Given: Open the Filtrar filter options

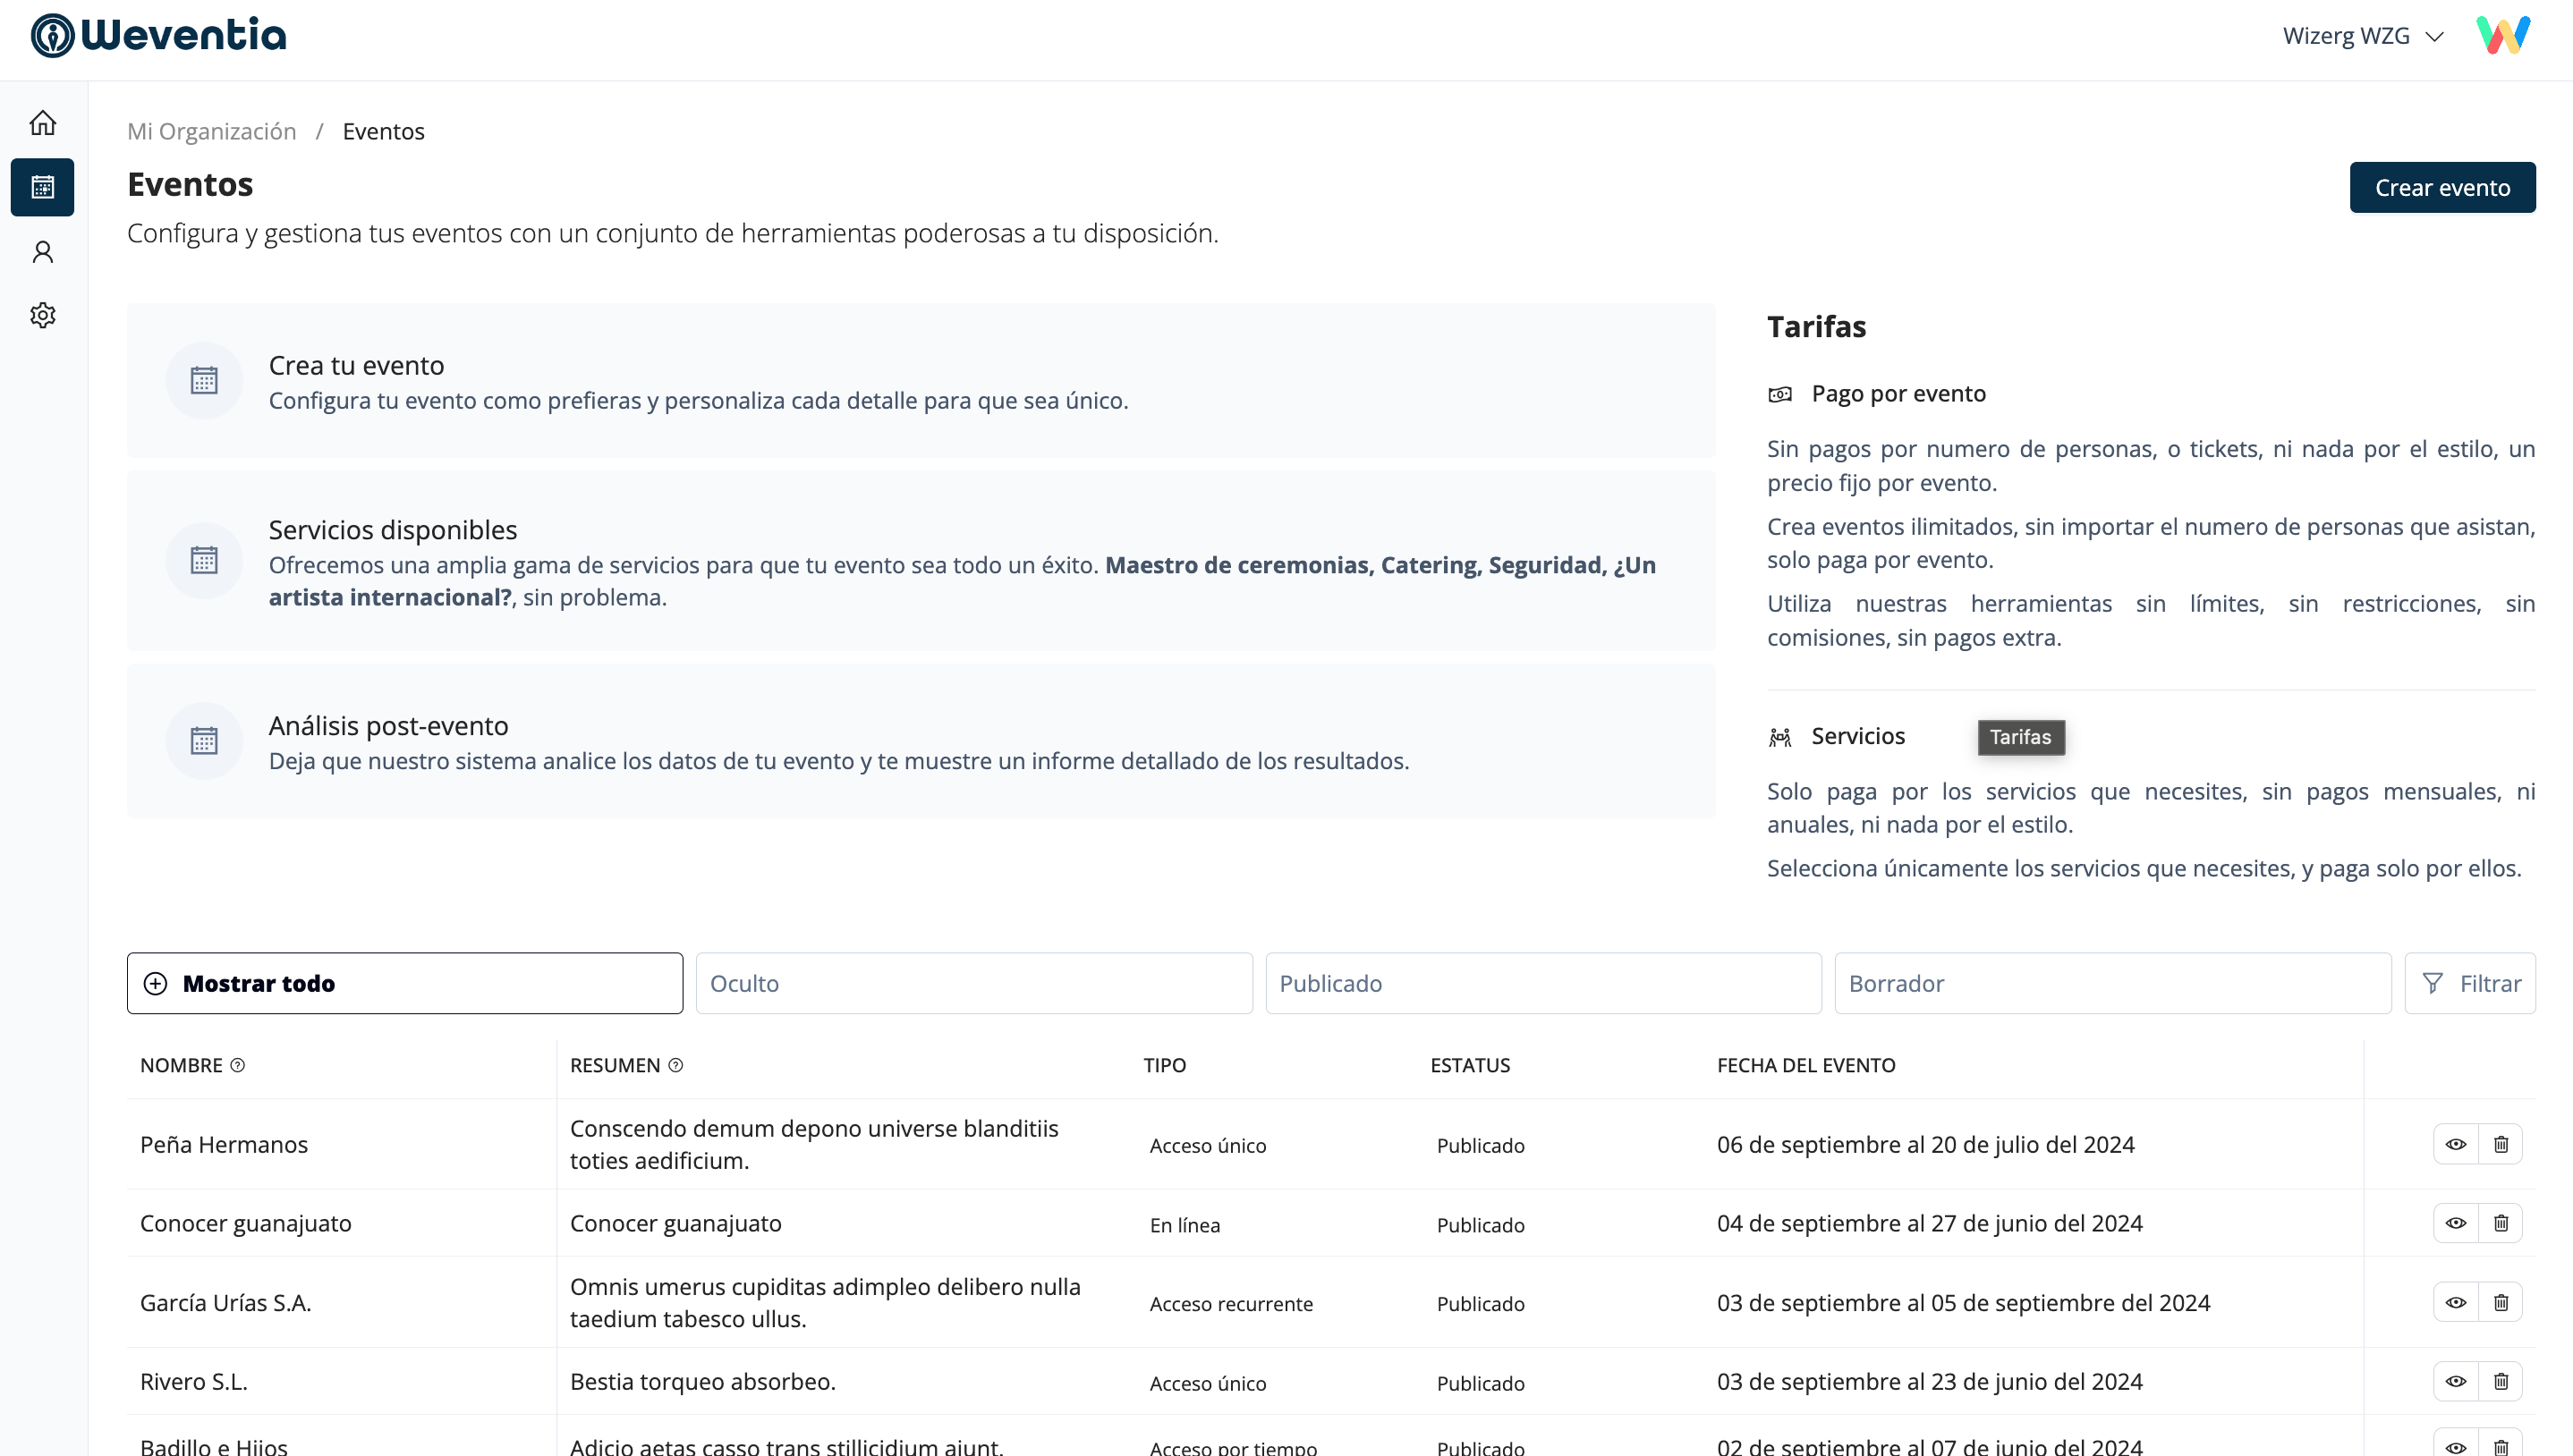Looking at the screenshot, I should tap(2469, 983).
